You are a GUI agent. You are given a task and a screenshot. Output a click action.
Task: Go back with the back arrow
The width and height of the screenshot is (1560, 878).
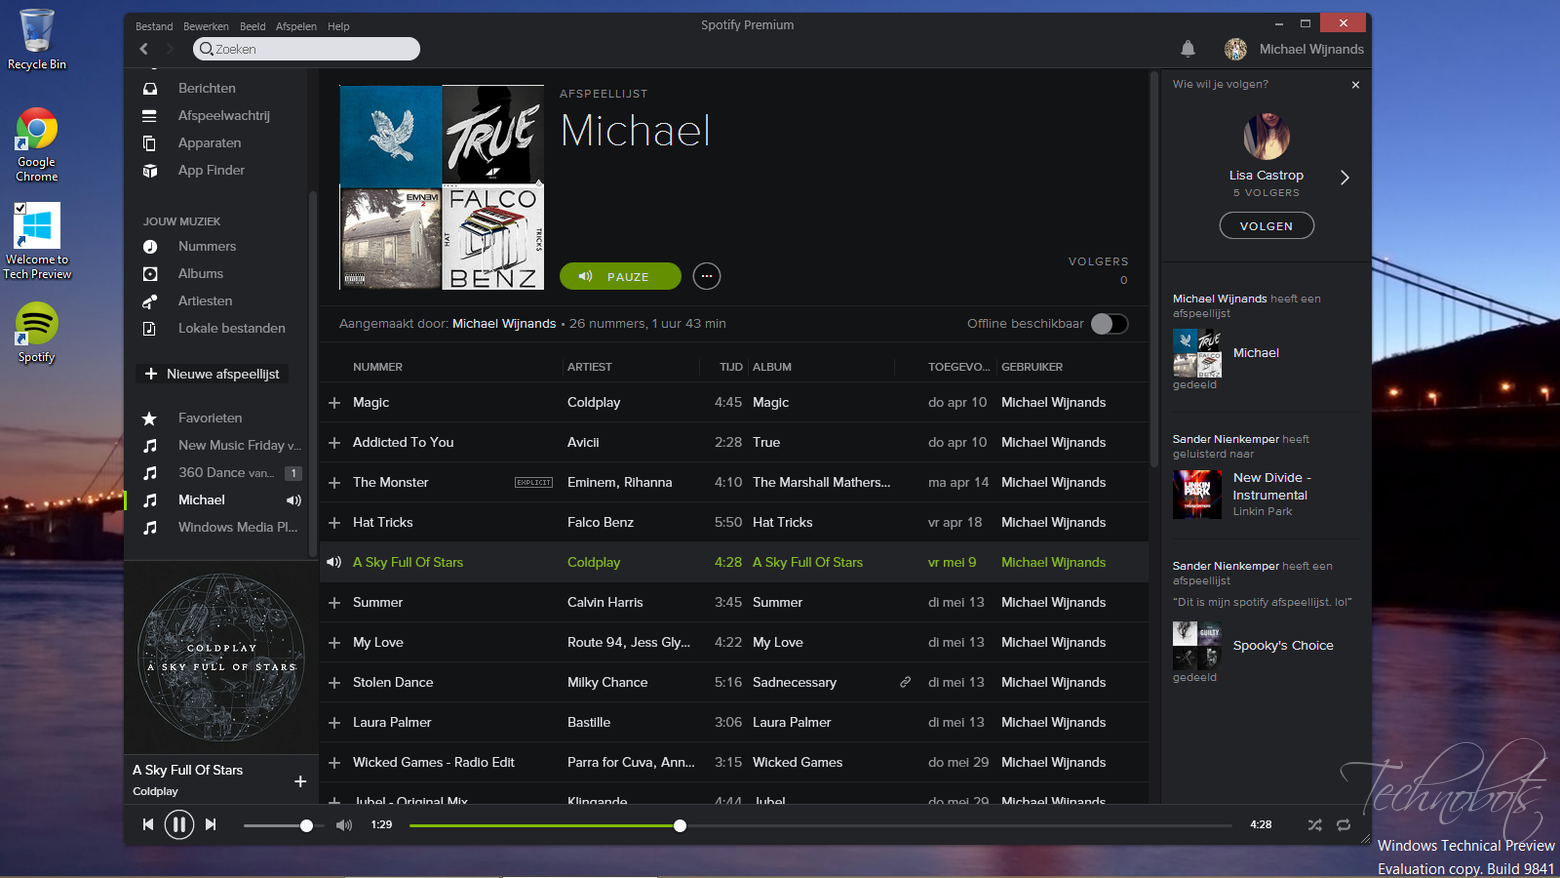(x=144, y=49)
